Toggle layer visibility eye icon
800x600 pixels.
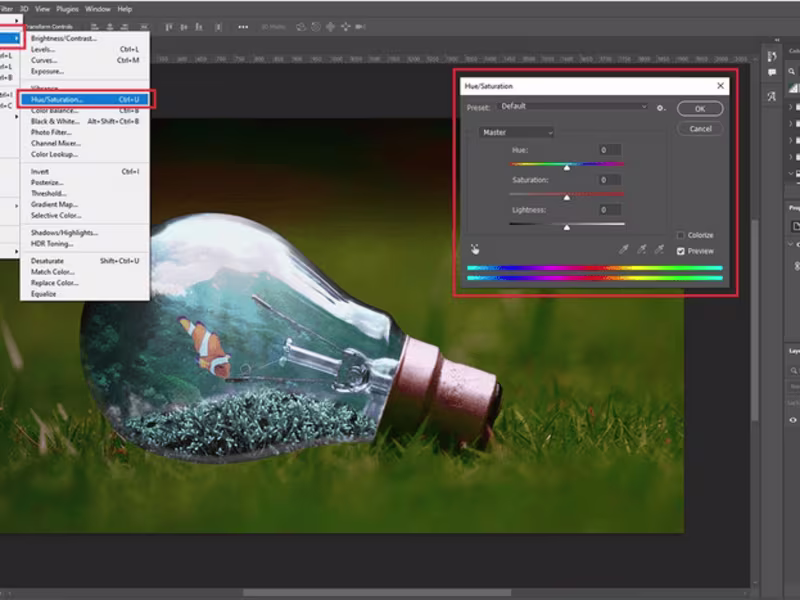pos(793,420)
